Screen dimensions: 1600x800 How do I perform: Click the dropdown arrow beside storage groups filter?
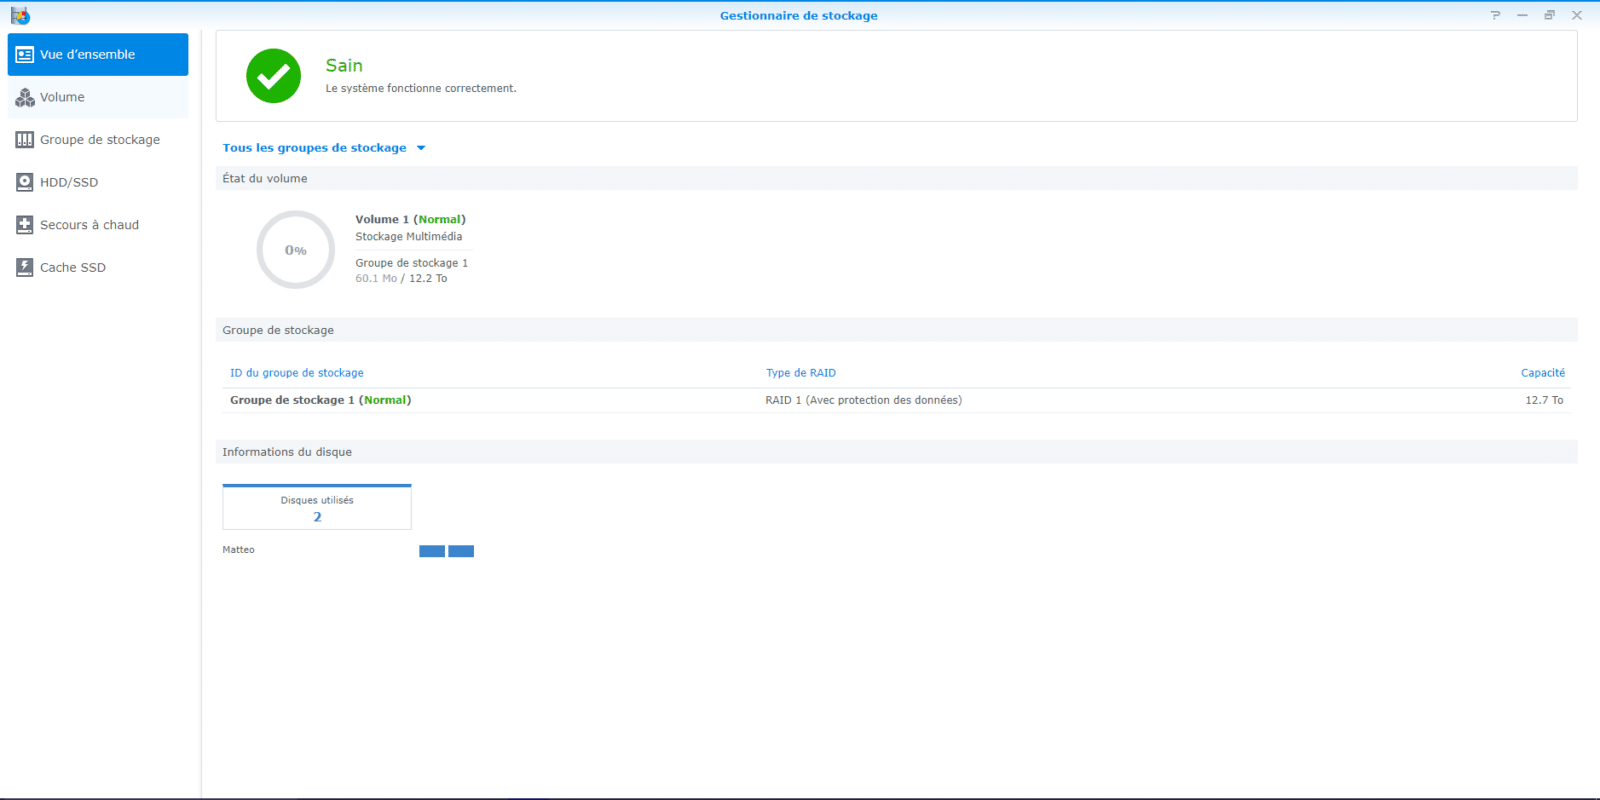pos(421,148)
